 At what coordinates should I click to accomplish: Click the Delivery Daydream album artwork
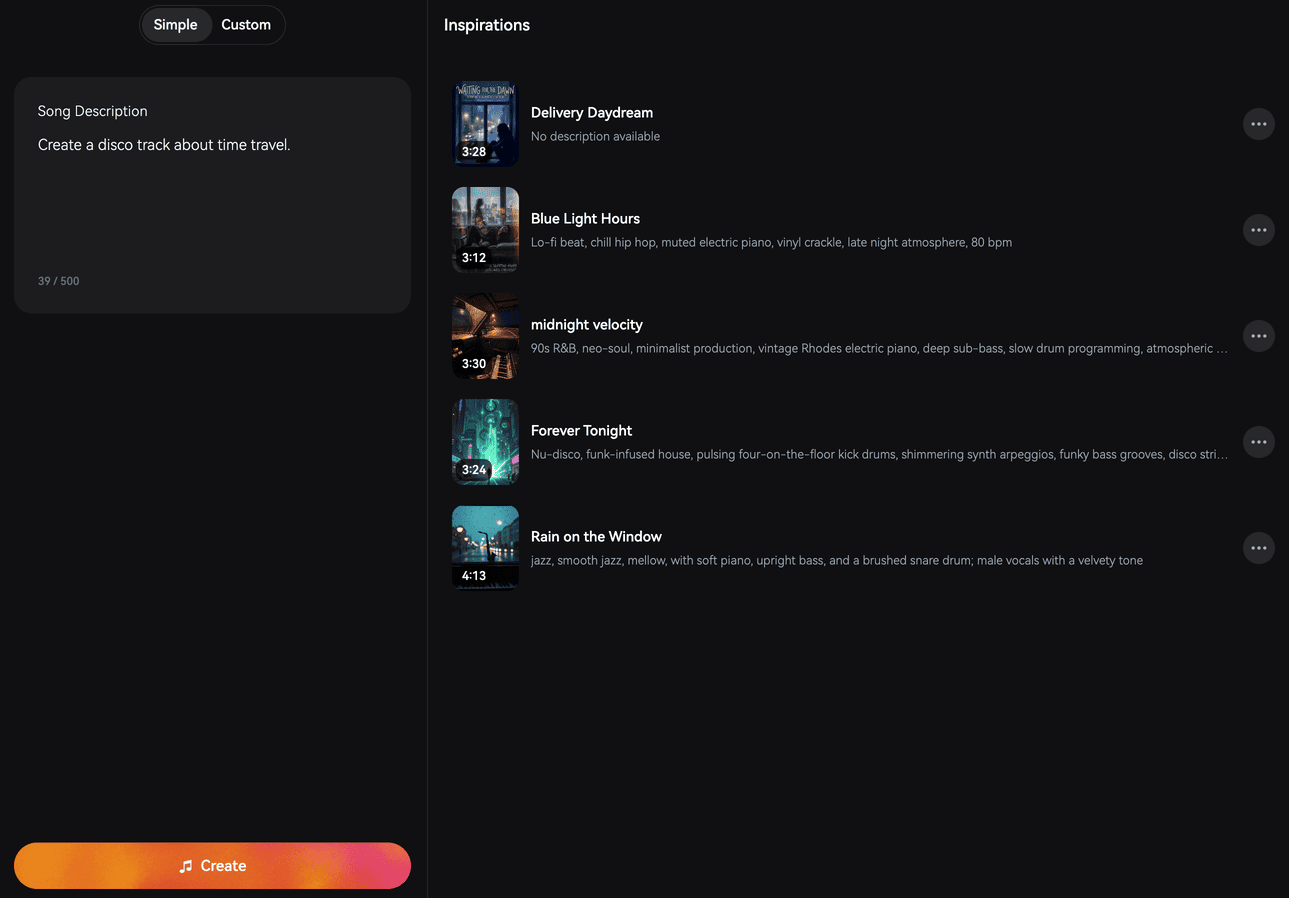(x=485, y=123)
